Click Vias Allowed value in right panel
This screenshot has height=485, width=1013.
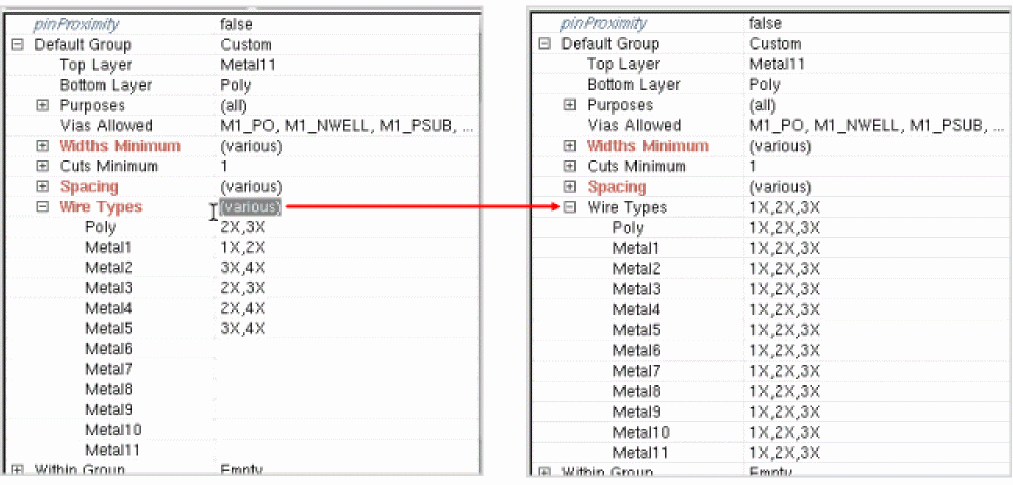click(x=875, y=125)
